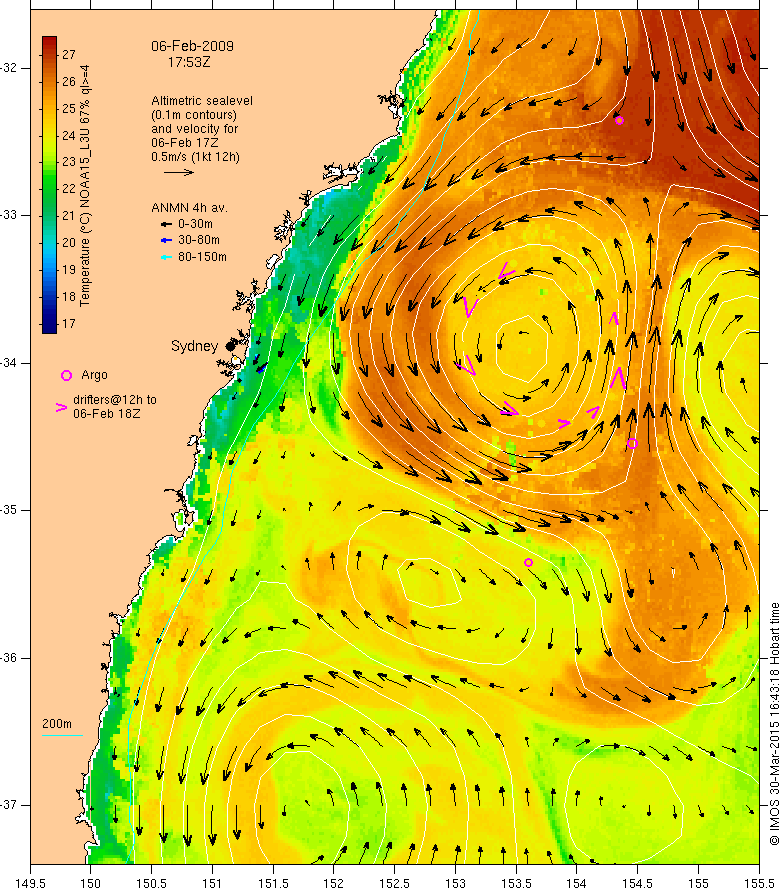Click the "80-150m" depth label
This screenshot has height=890, width=780.
(x=202, y=257)
